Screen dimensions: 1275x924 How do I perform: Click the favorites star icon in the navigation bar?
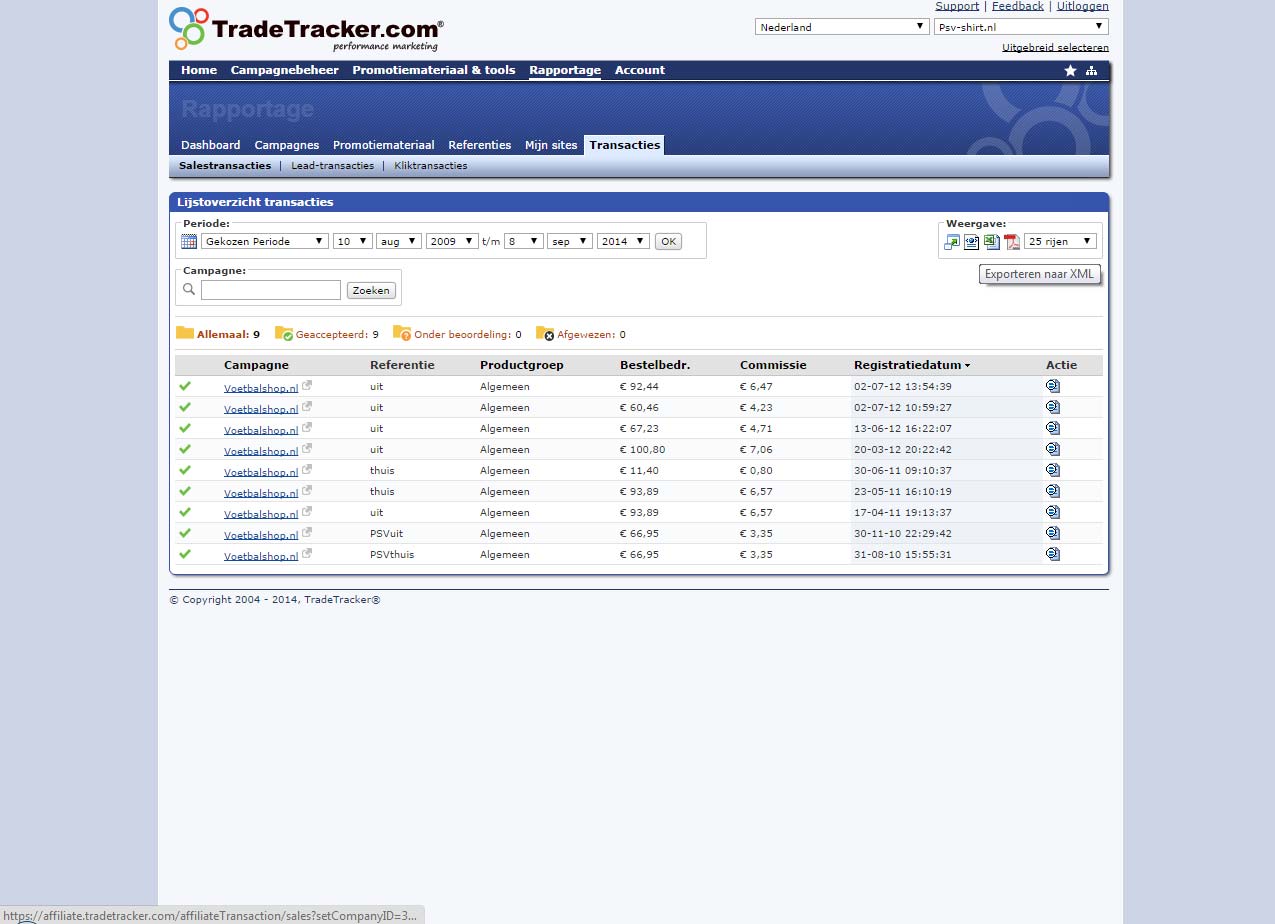(1070, 71)
